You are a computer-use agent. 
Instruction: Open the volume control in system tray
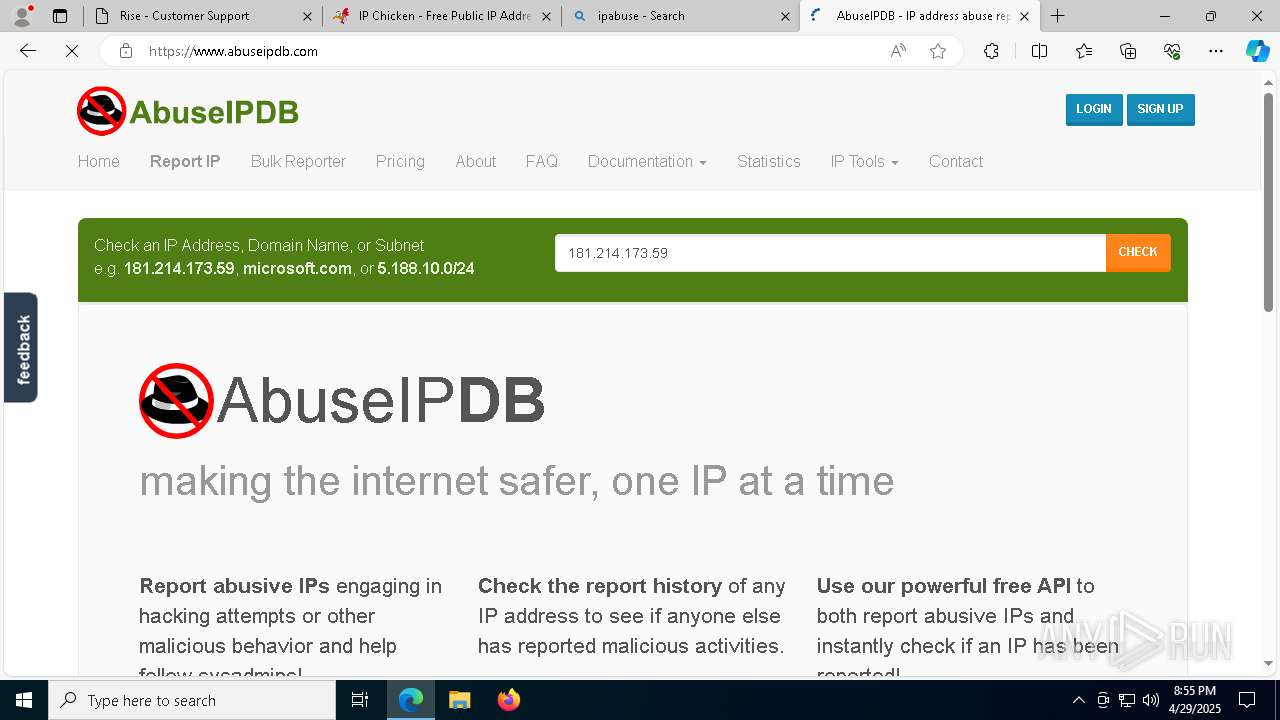1151,700
